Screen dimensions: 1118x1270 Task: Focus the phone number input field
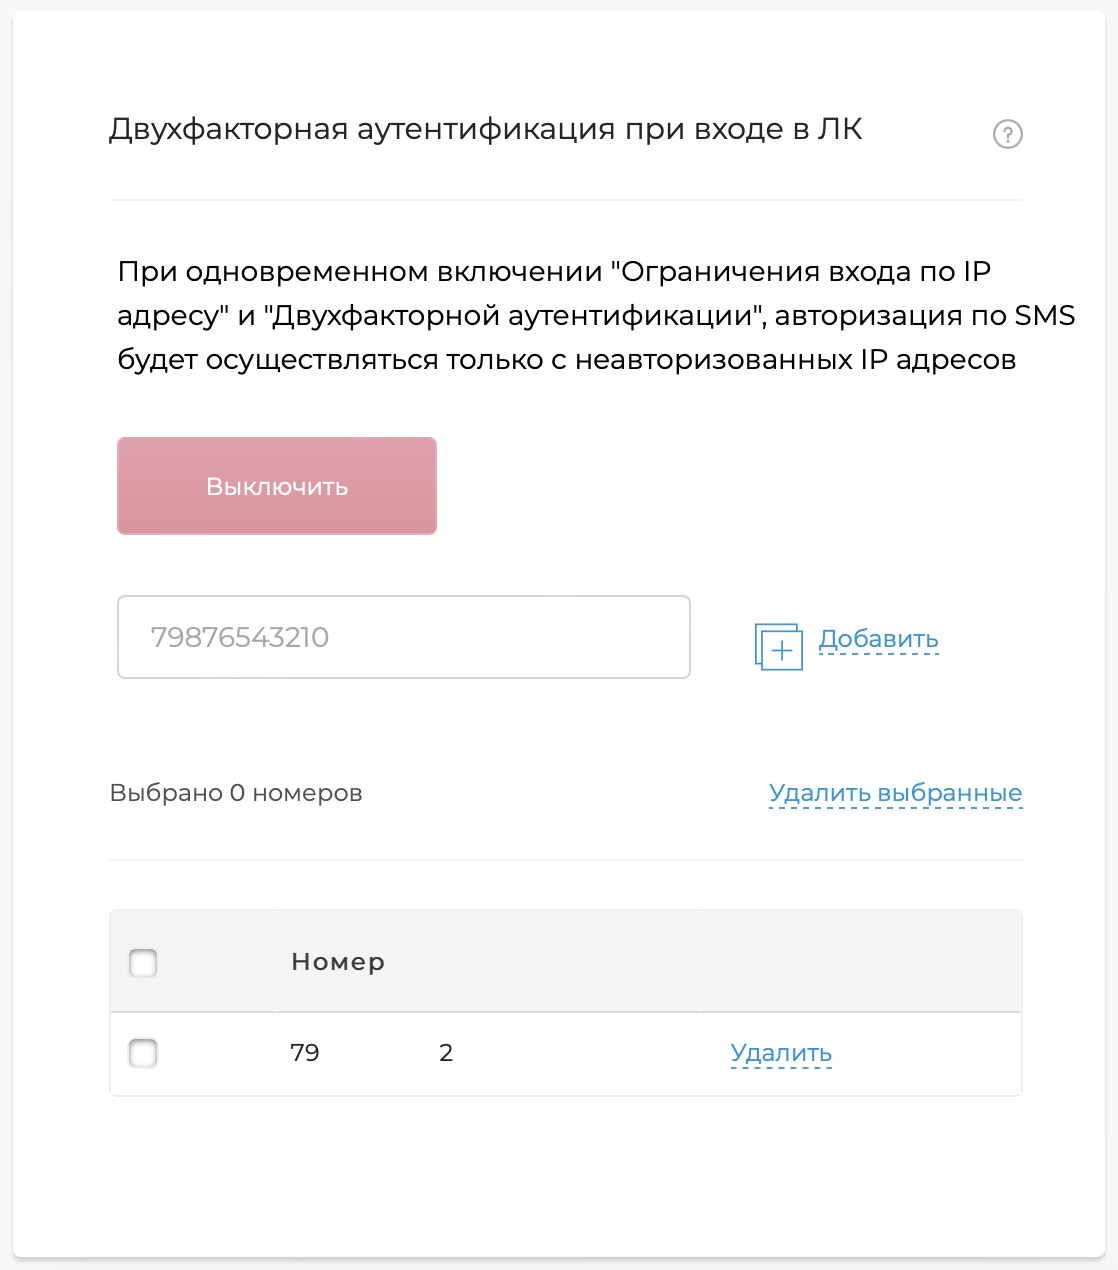[x=403, y=637]
